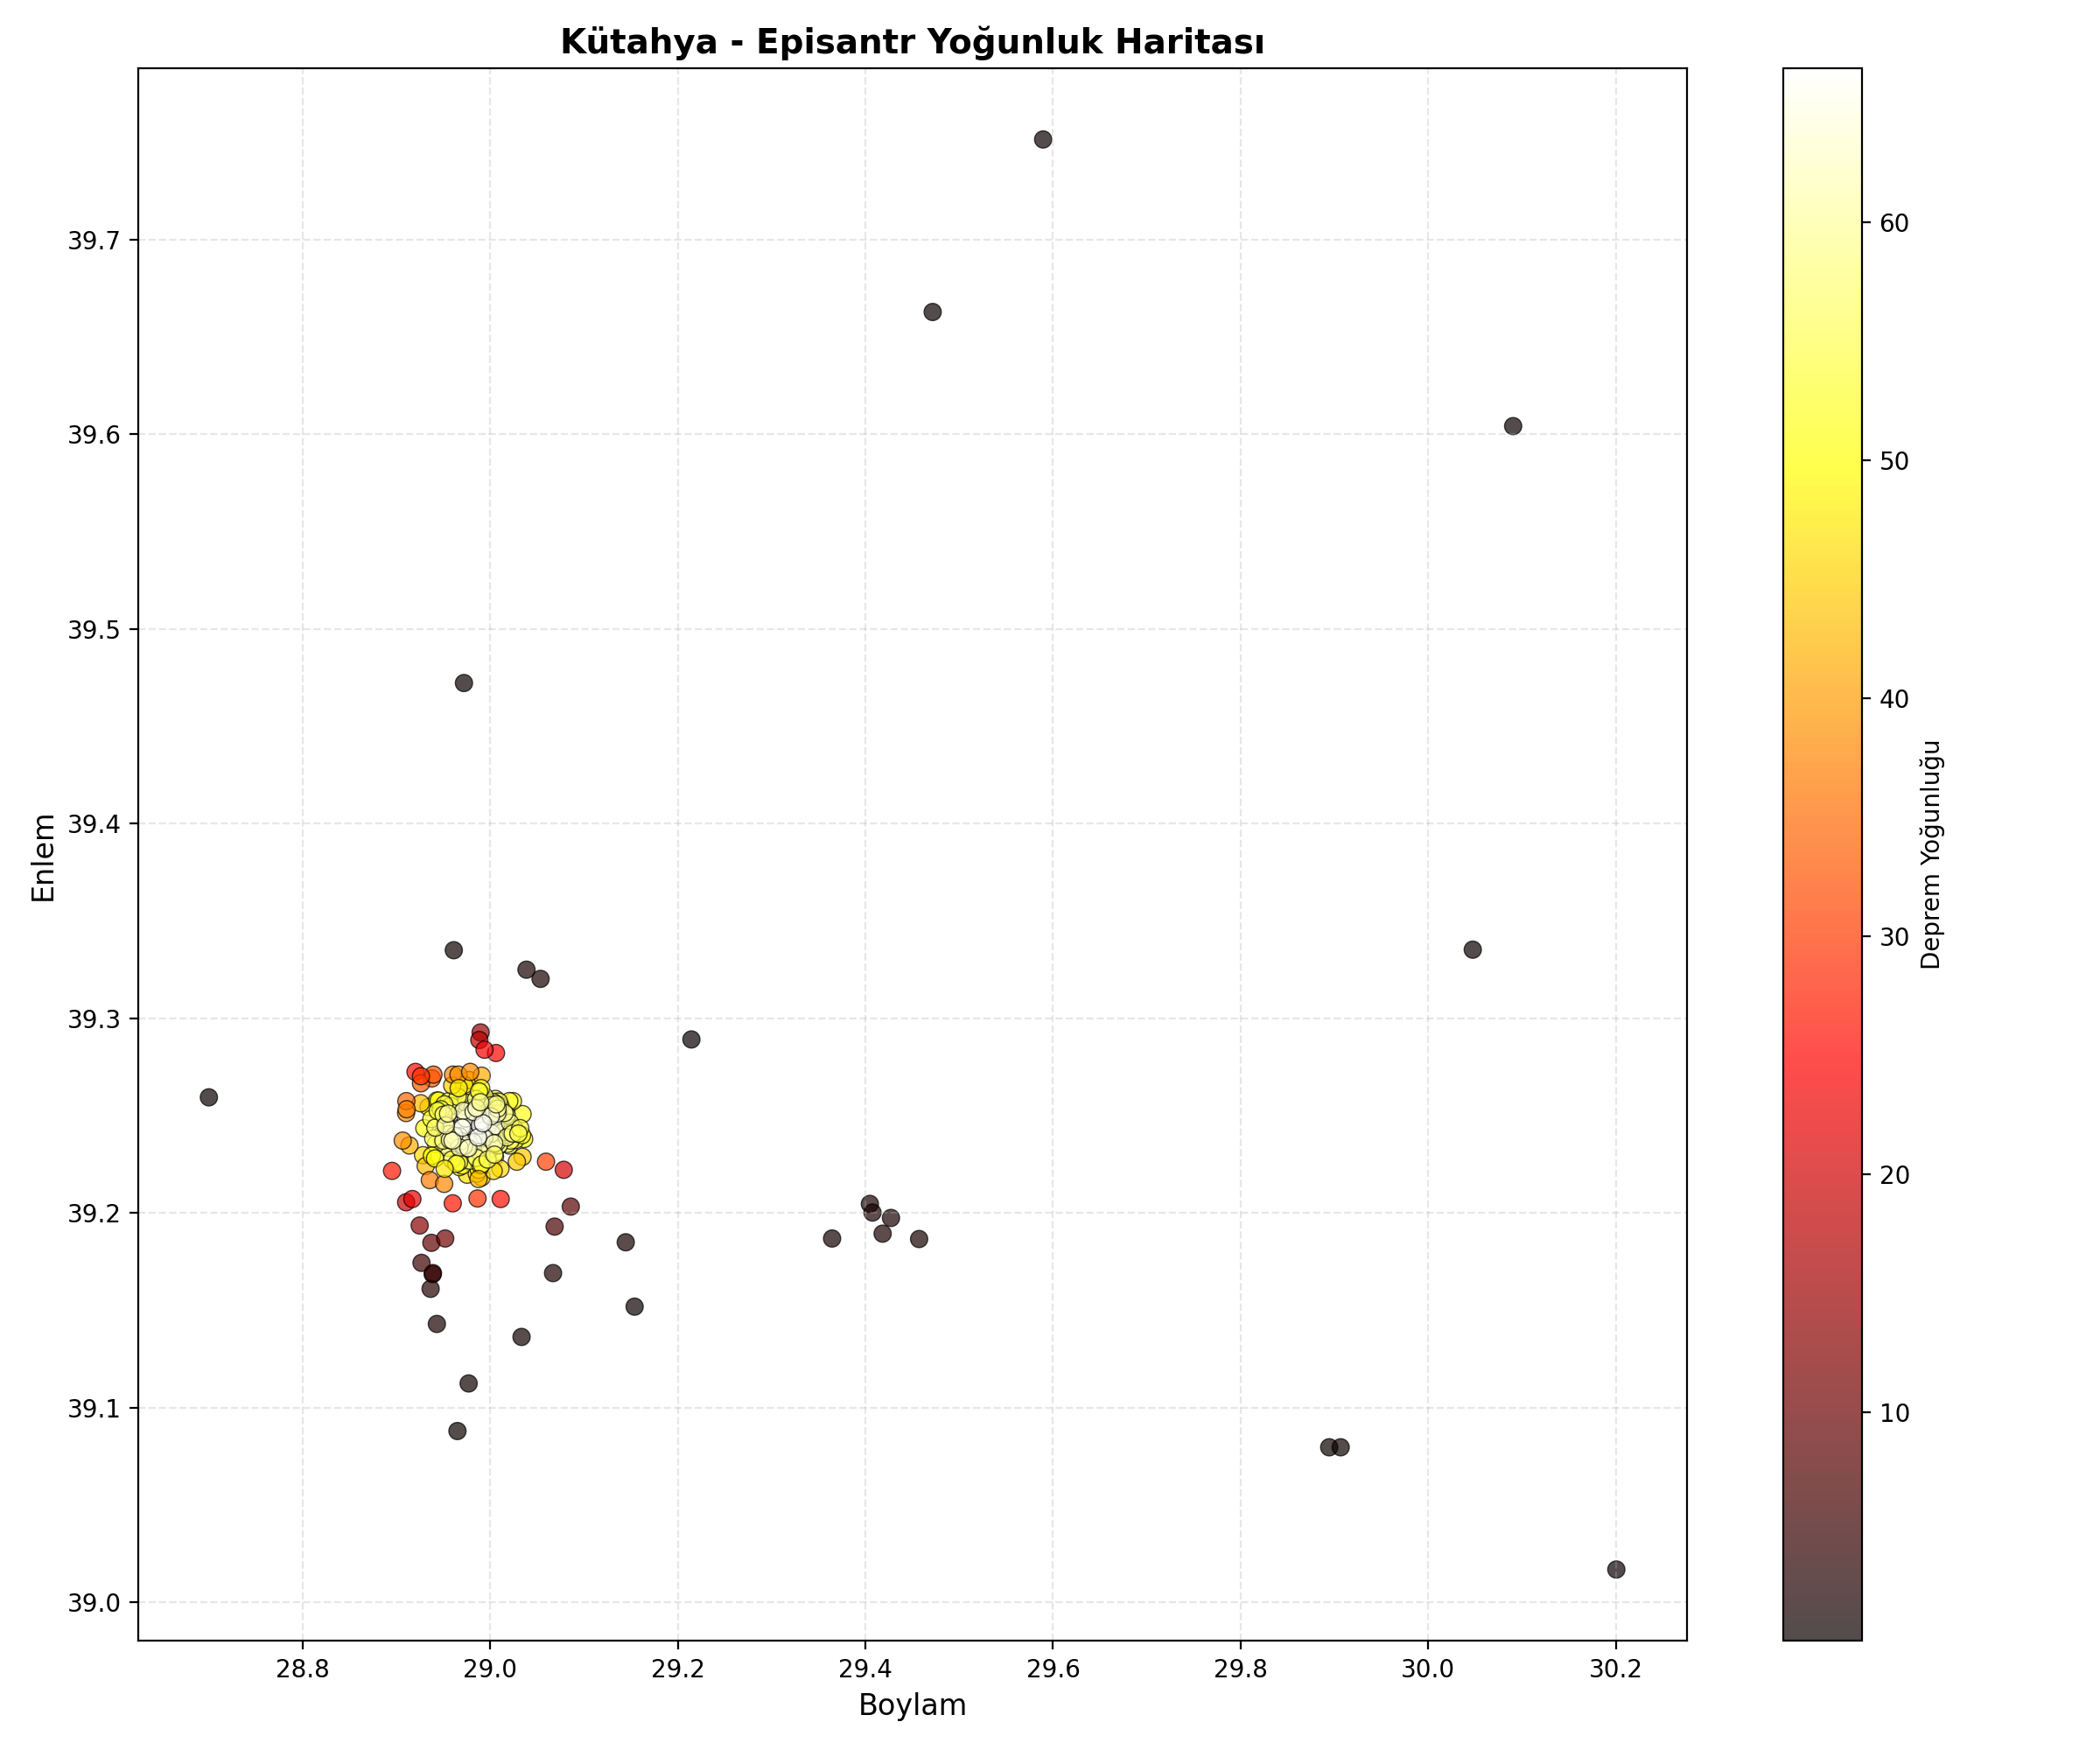
Task: Select the y-axis tick label 39.1
Action: point(95,1409)
